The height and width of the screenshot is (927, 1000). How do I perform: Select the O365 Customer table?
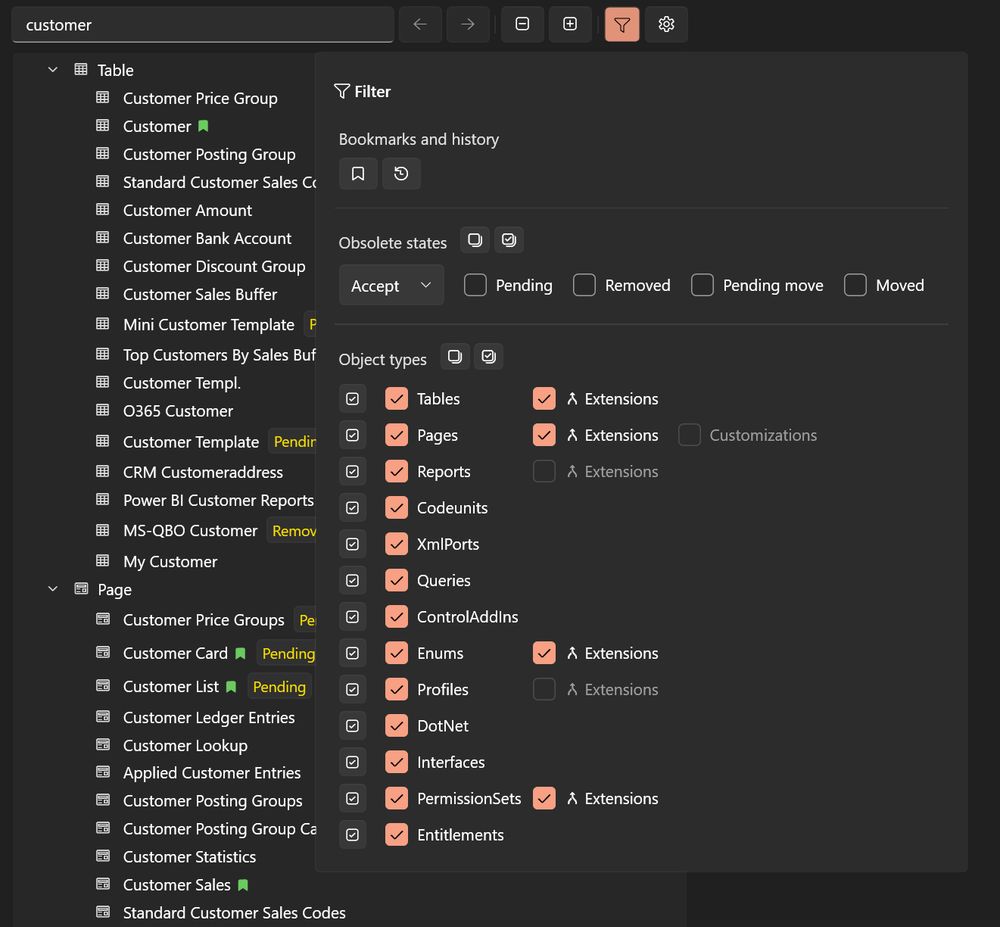click(178, 411)
